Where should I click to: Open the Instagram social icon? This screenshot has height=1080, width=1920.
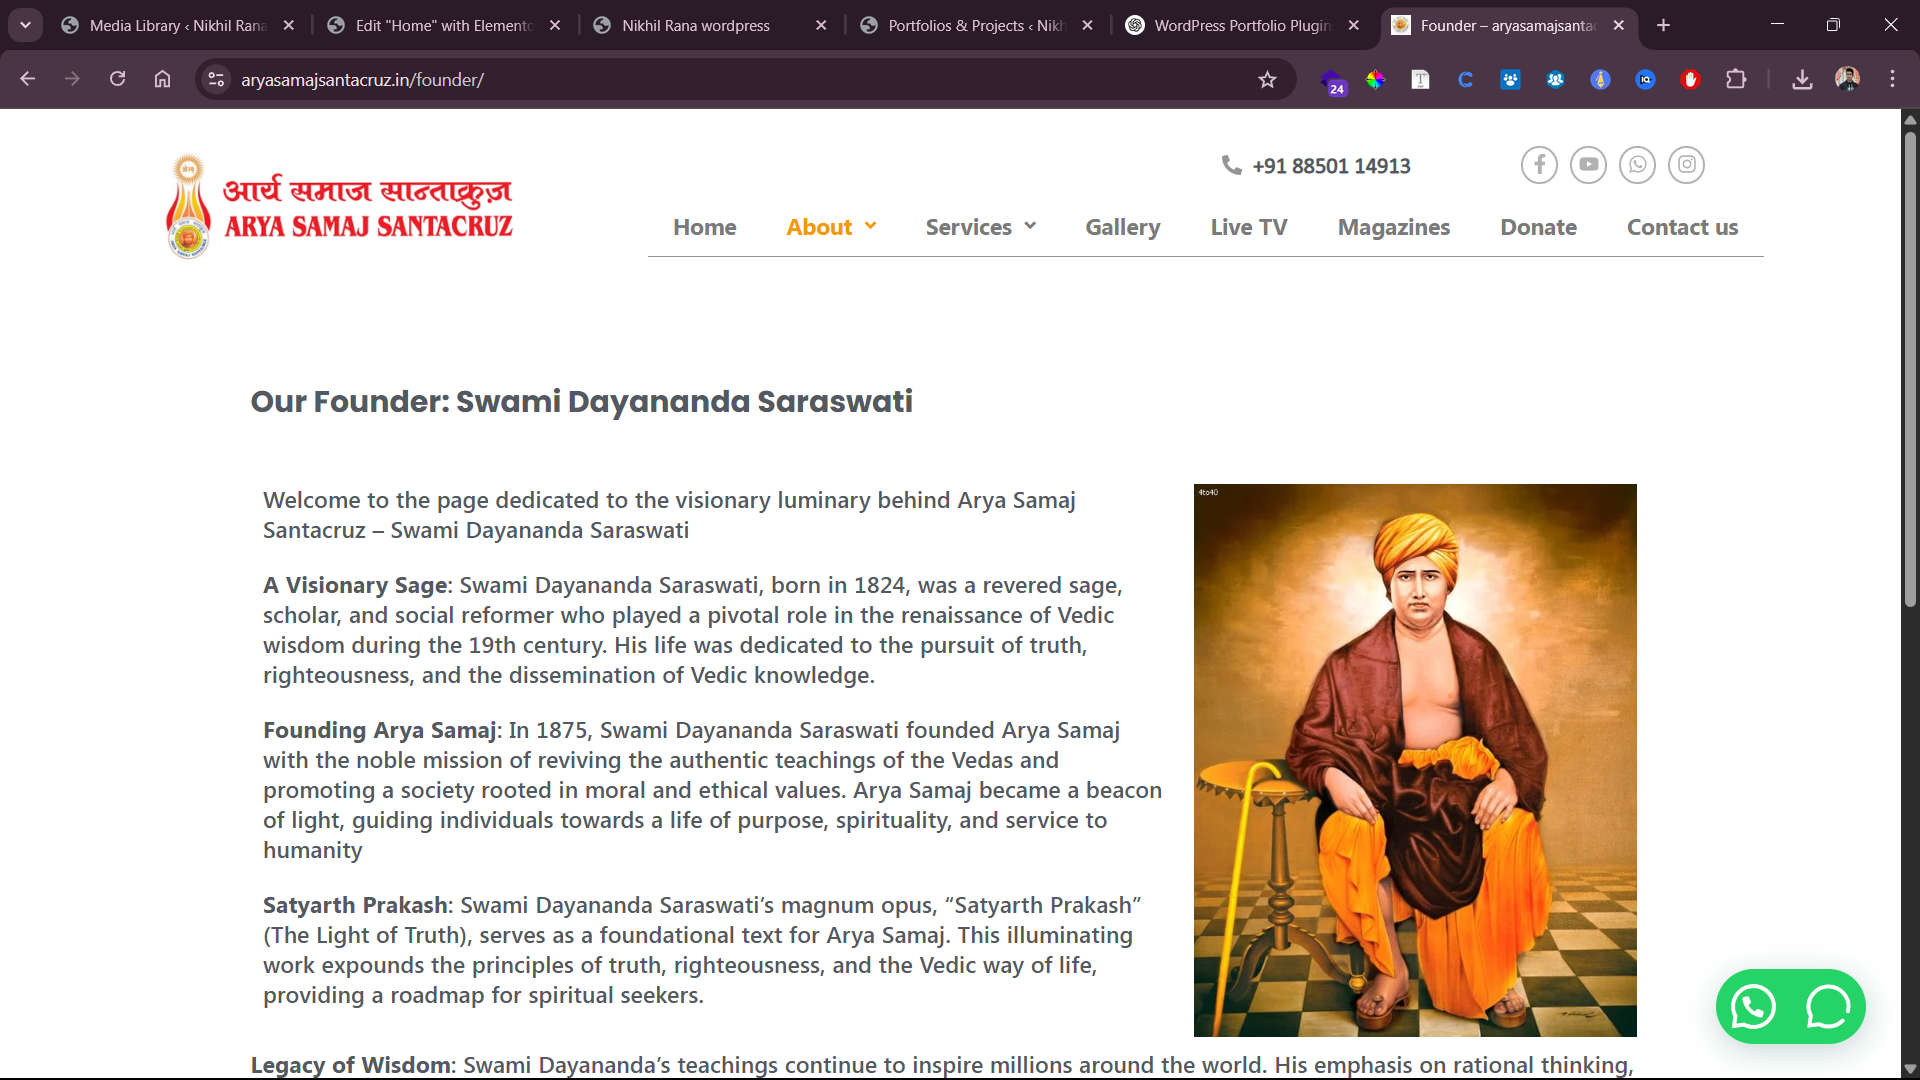coord(1686,165)
